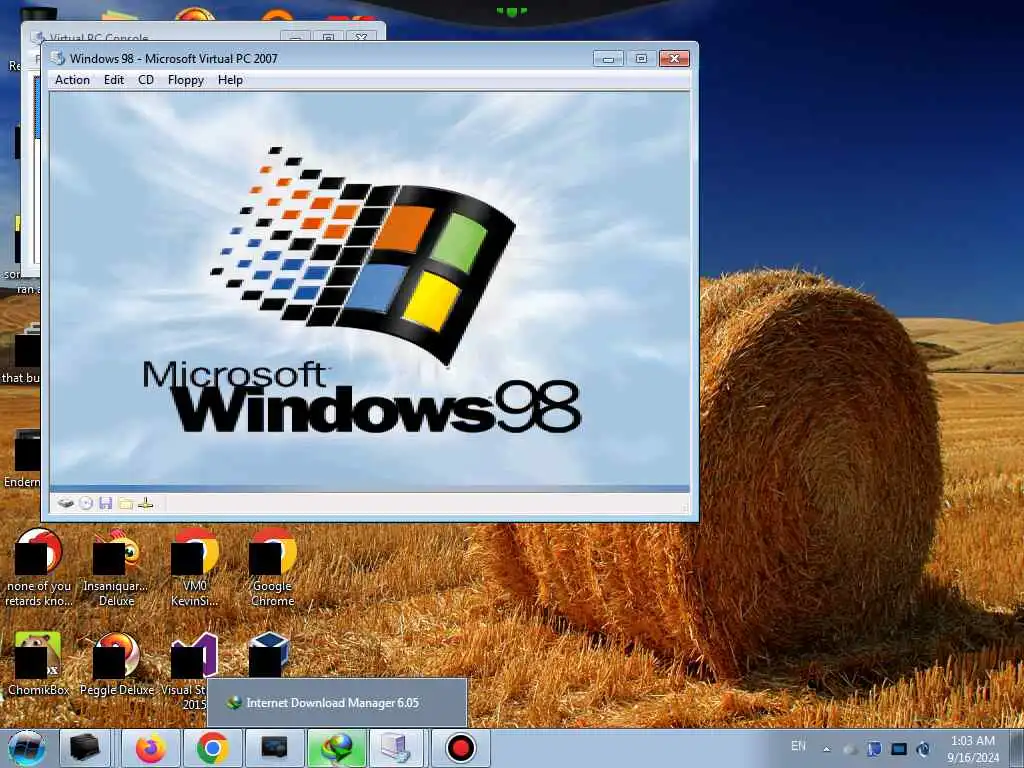Open the Edit menu
The width and height of the screenshot is (1024, 768).
[x=114, y=80]
